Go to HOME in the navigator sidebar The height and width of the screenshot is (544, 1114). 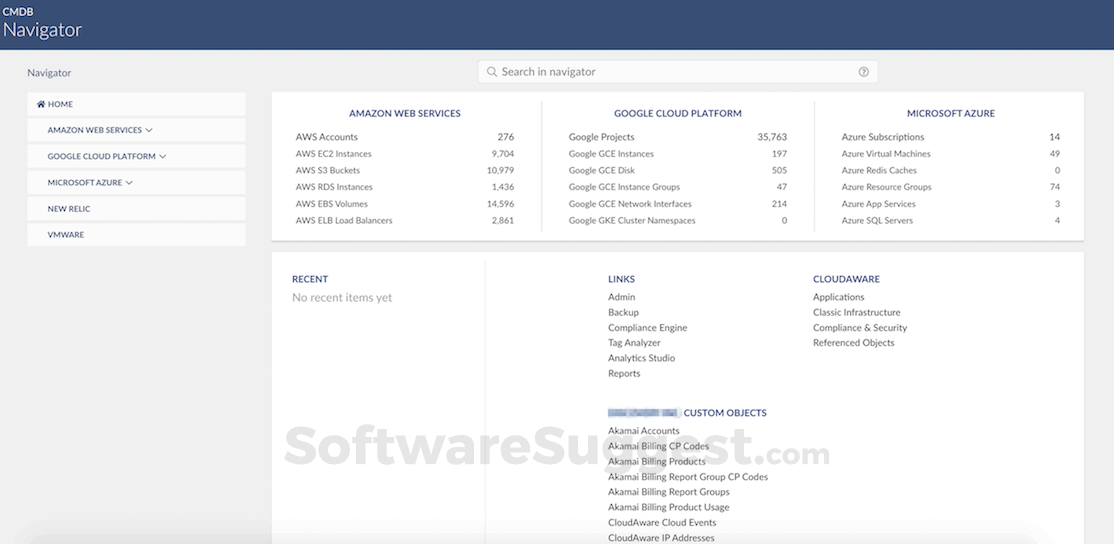pos(136,104)
